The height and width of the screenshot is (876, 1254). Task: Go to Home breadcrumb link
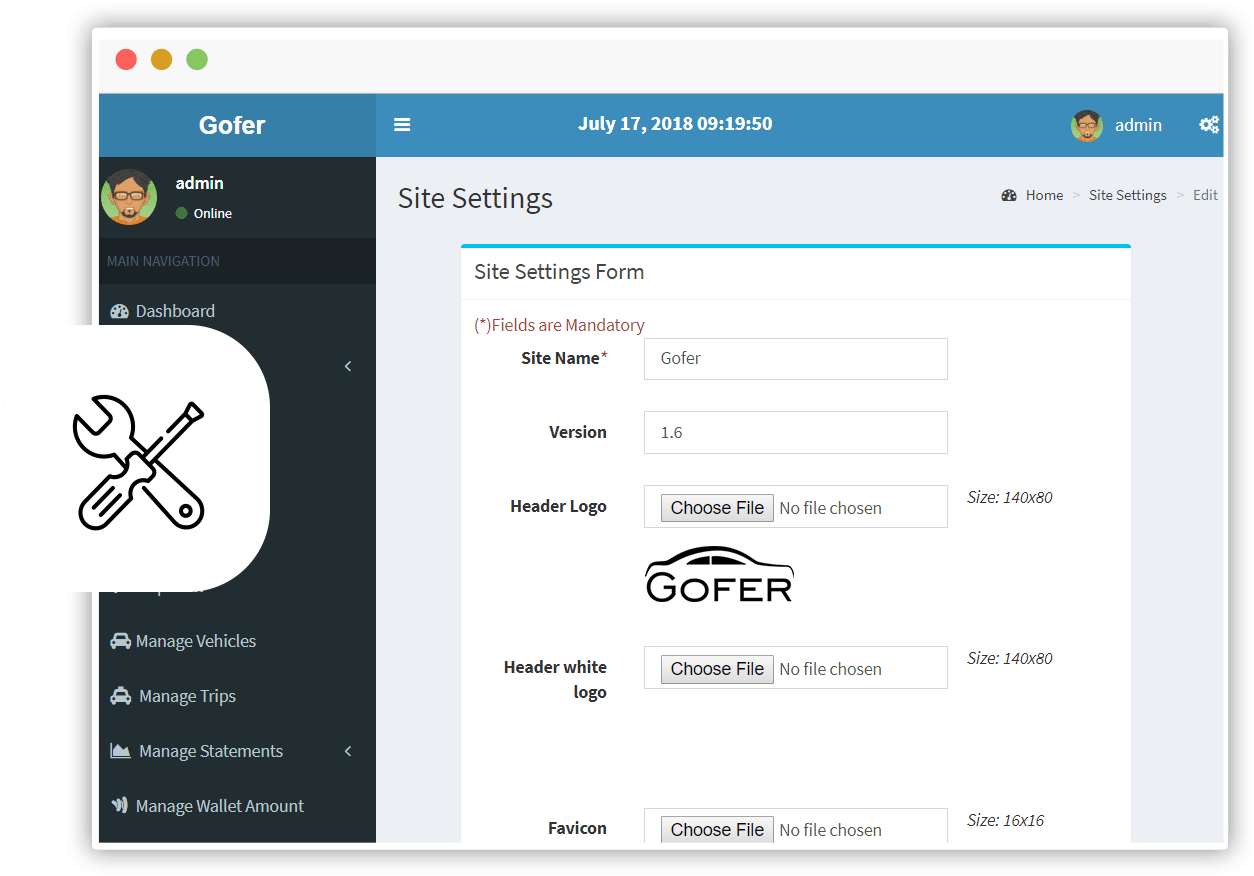tap(1044, 195)
